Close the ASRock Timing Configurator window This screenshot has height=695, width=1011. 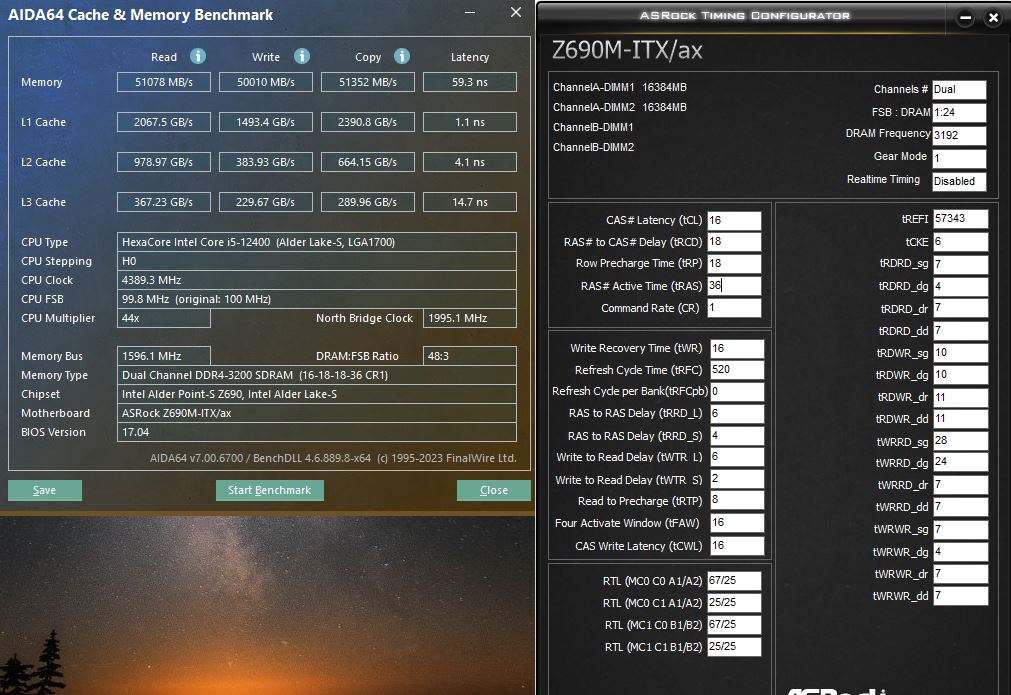point(994,18)
